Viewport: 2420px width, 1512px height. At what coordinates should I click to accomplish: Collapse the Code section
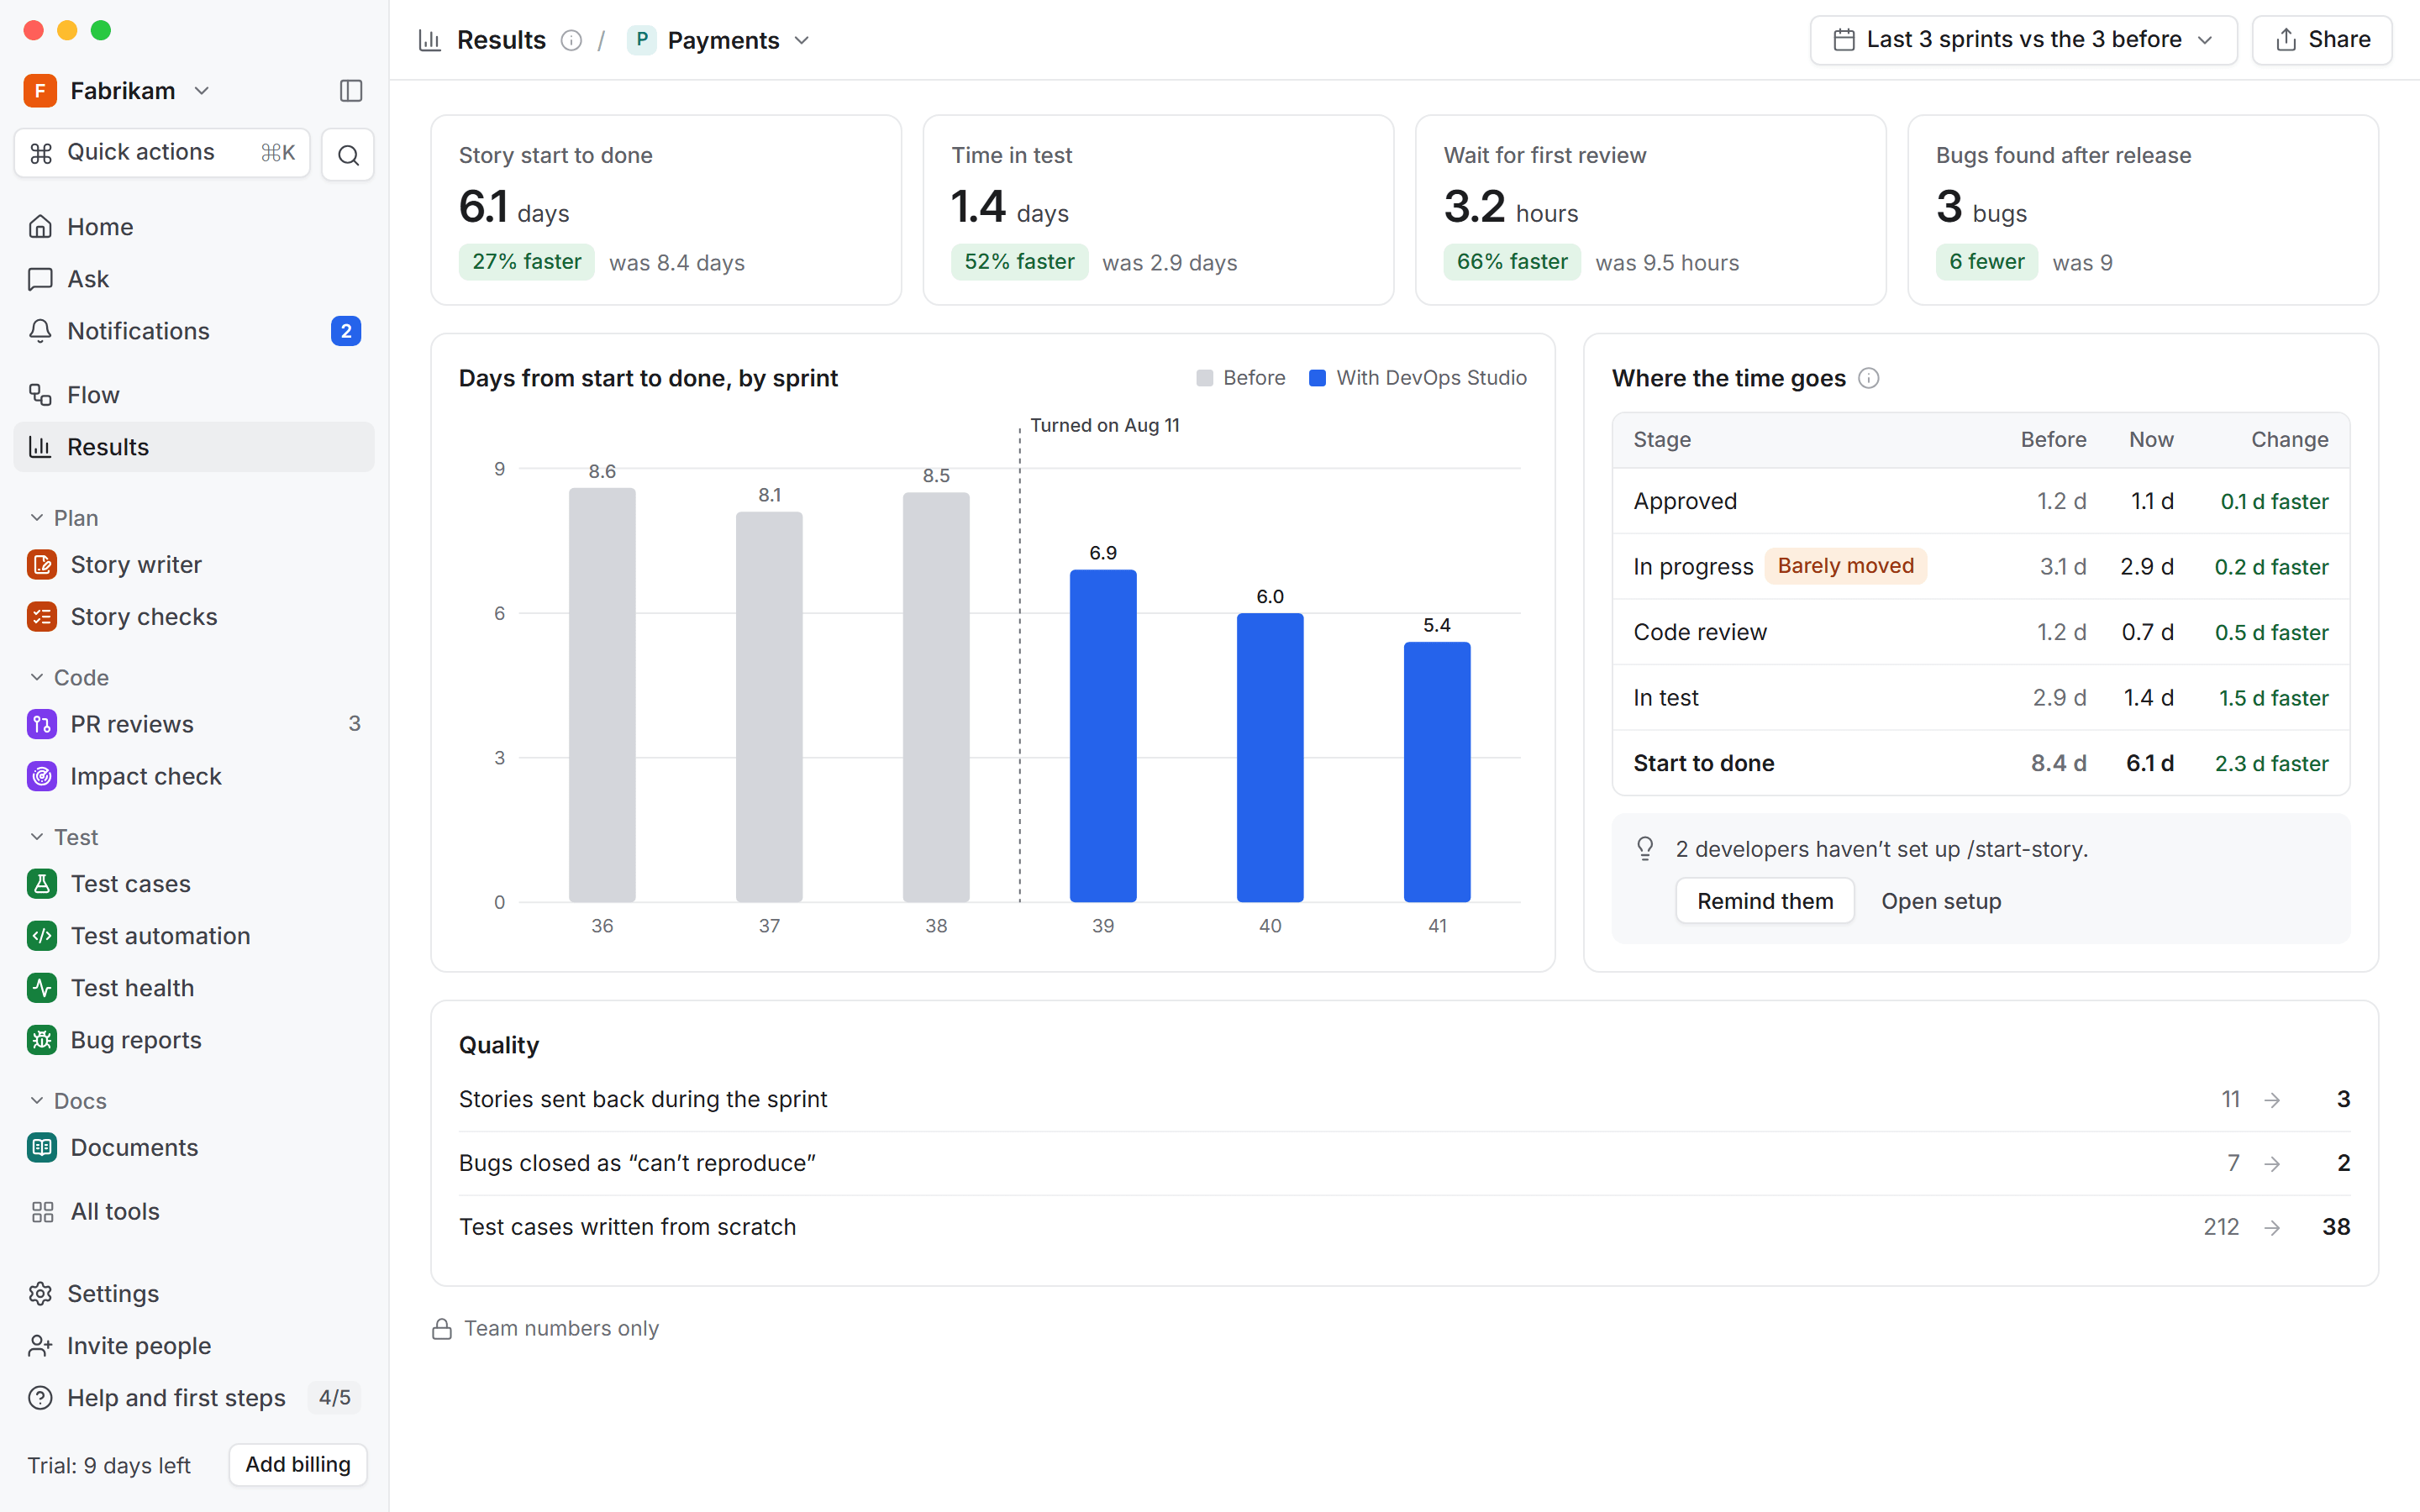(x=68, y=678)
